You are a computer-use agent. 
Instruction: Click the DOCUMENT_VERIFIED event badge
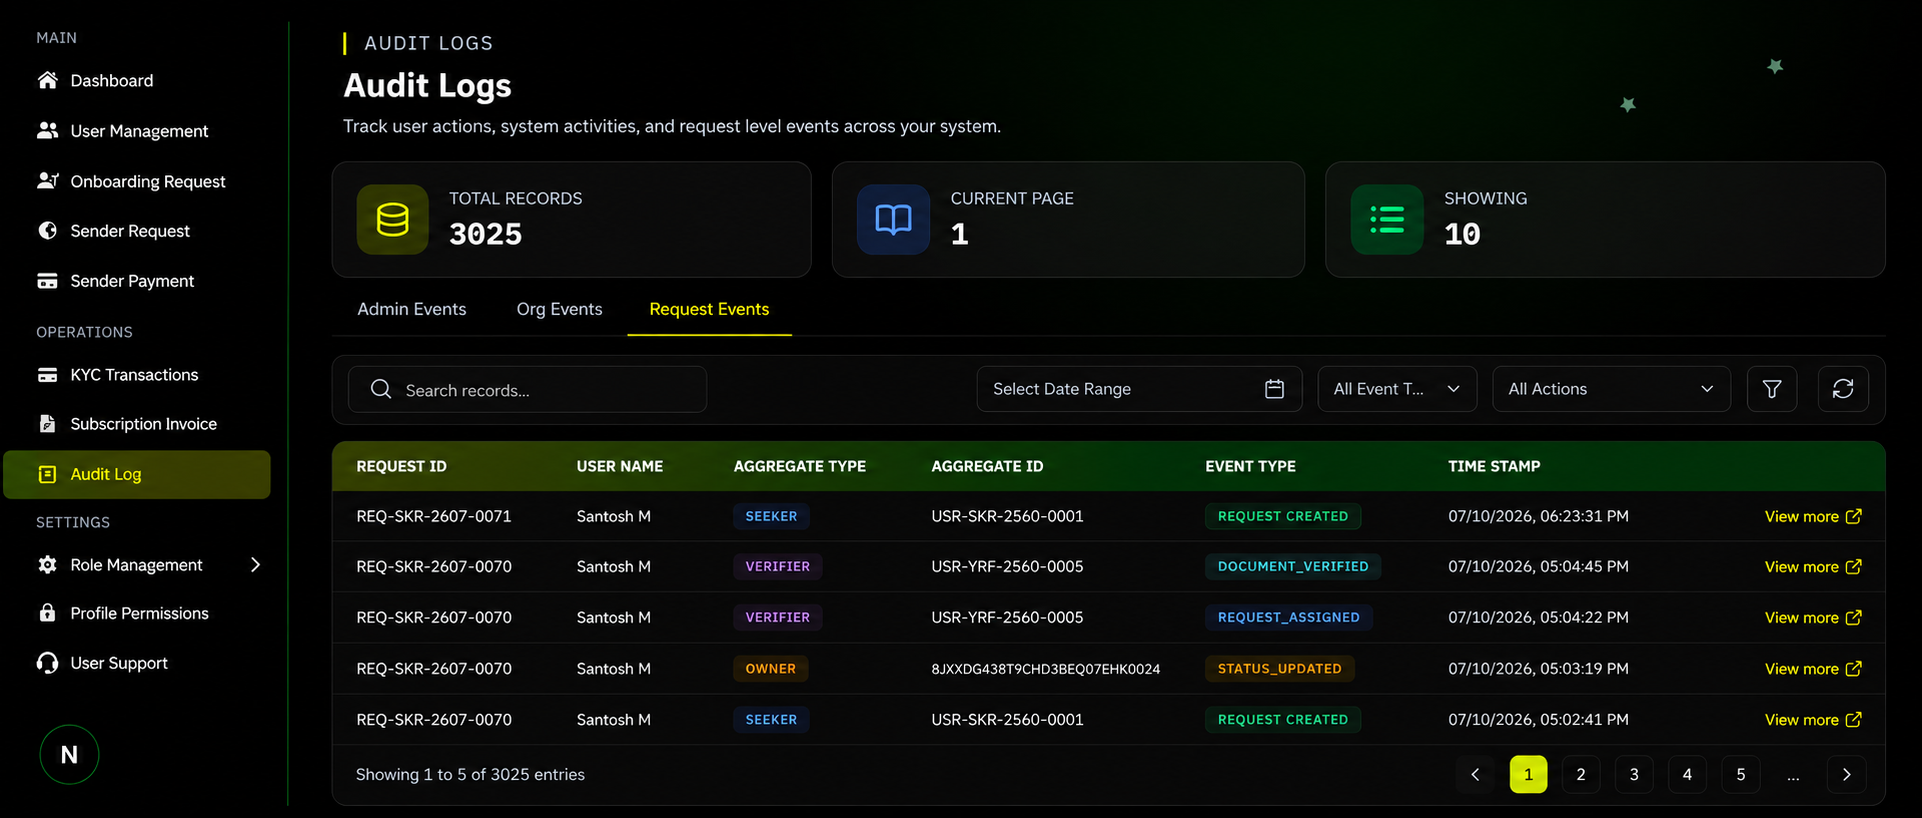[1293, 566]
